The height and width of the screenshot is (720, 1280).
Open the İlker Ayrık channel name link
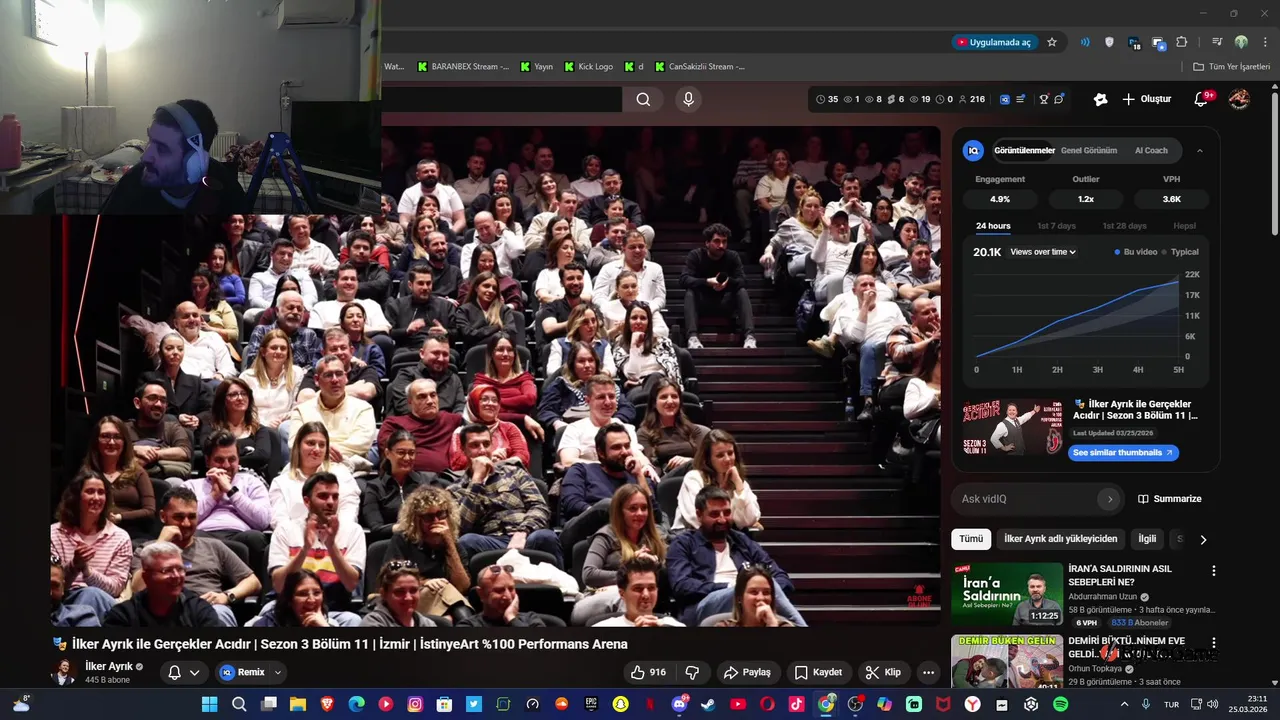109,666
